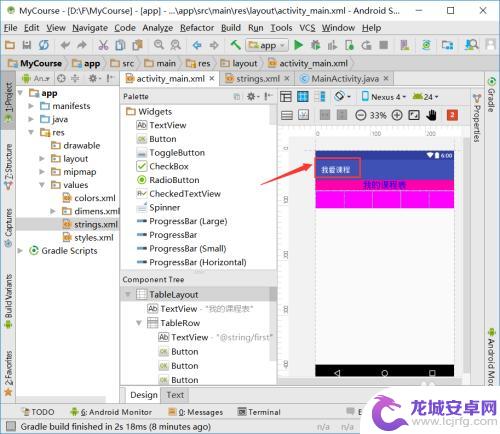Run the app with green play

298,45
